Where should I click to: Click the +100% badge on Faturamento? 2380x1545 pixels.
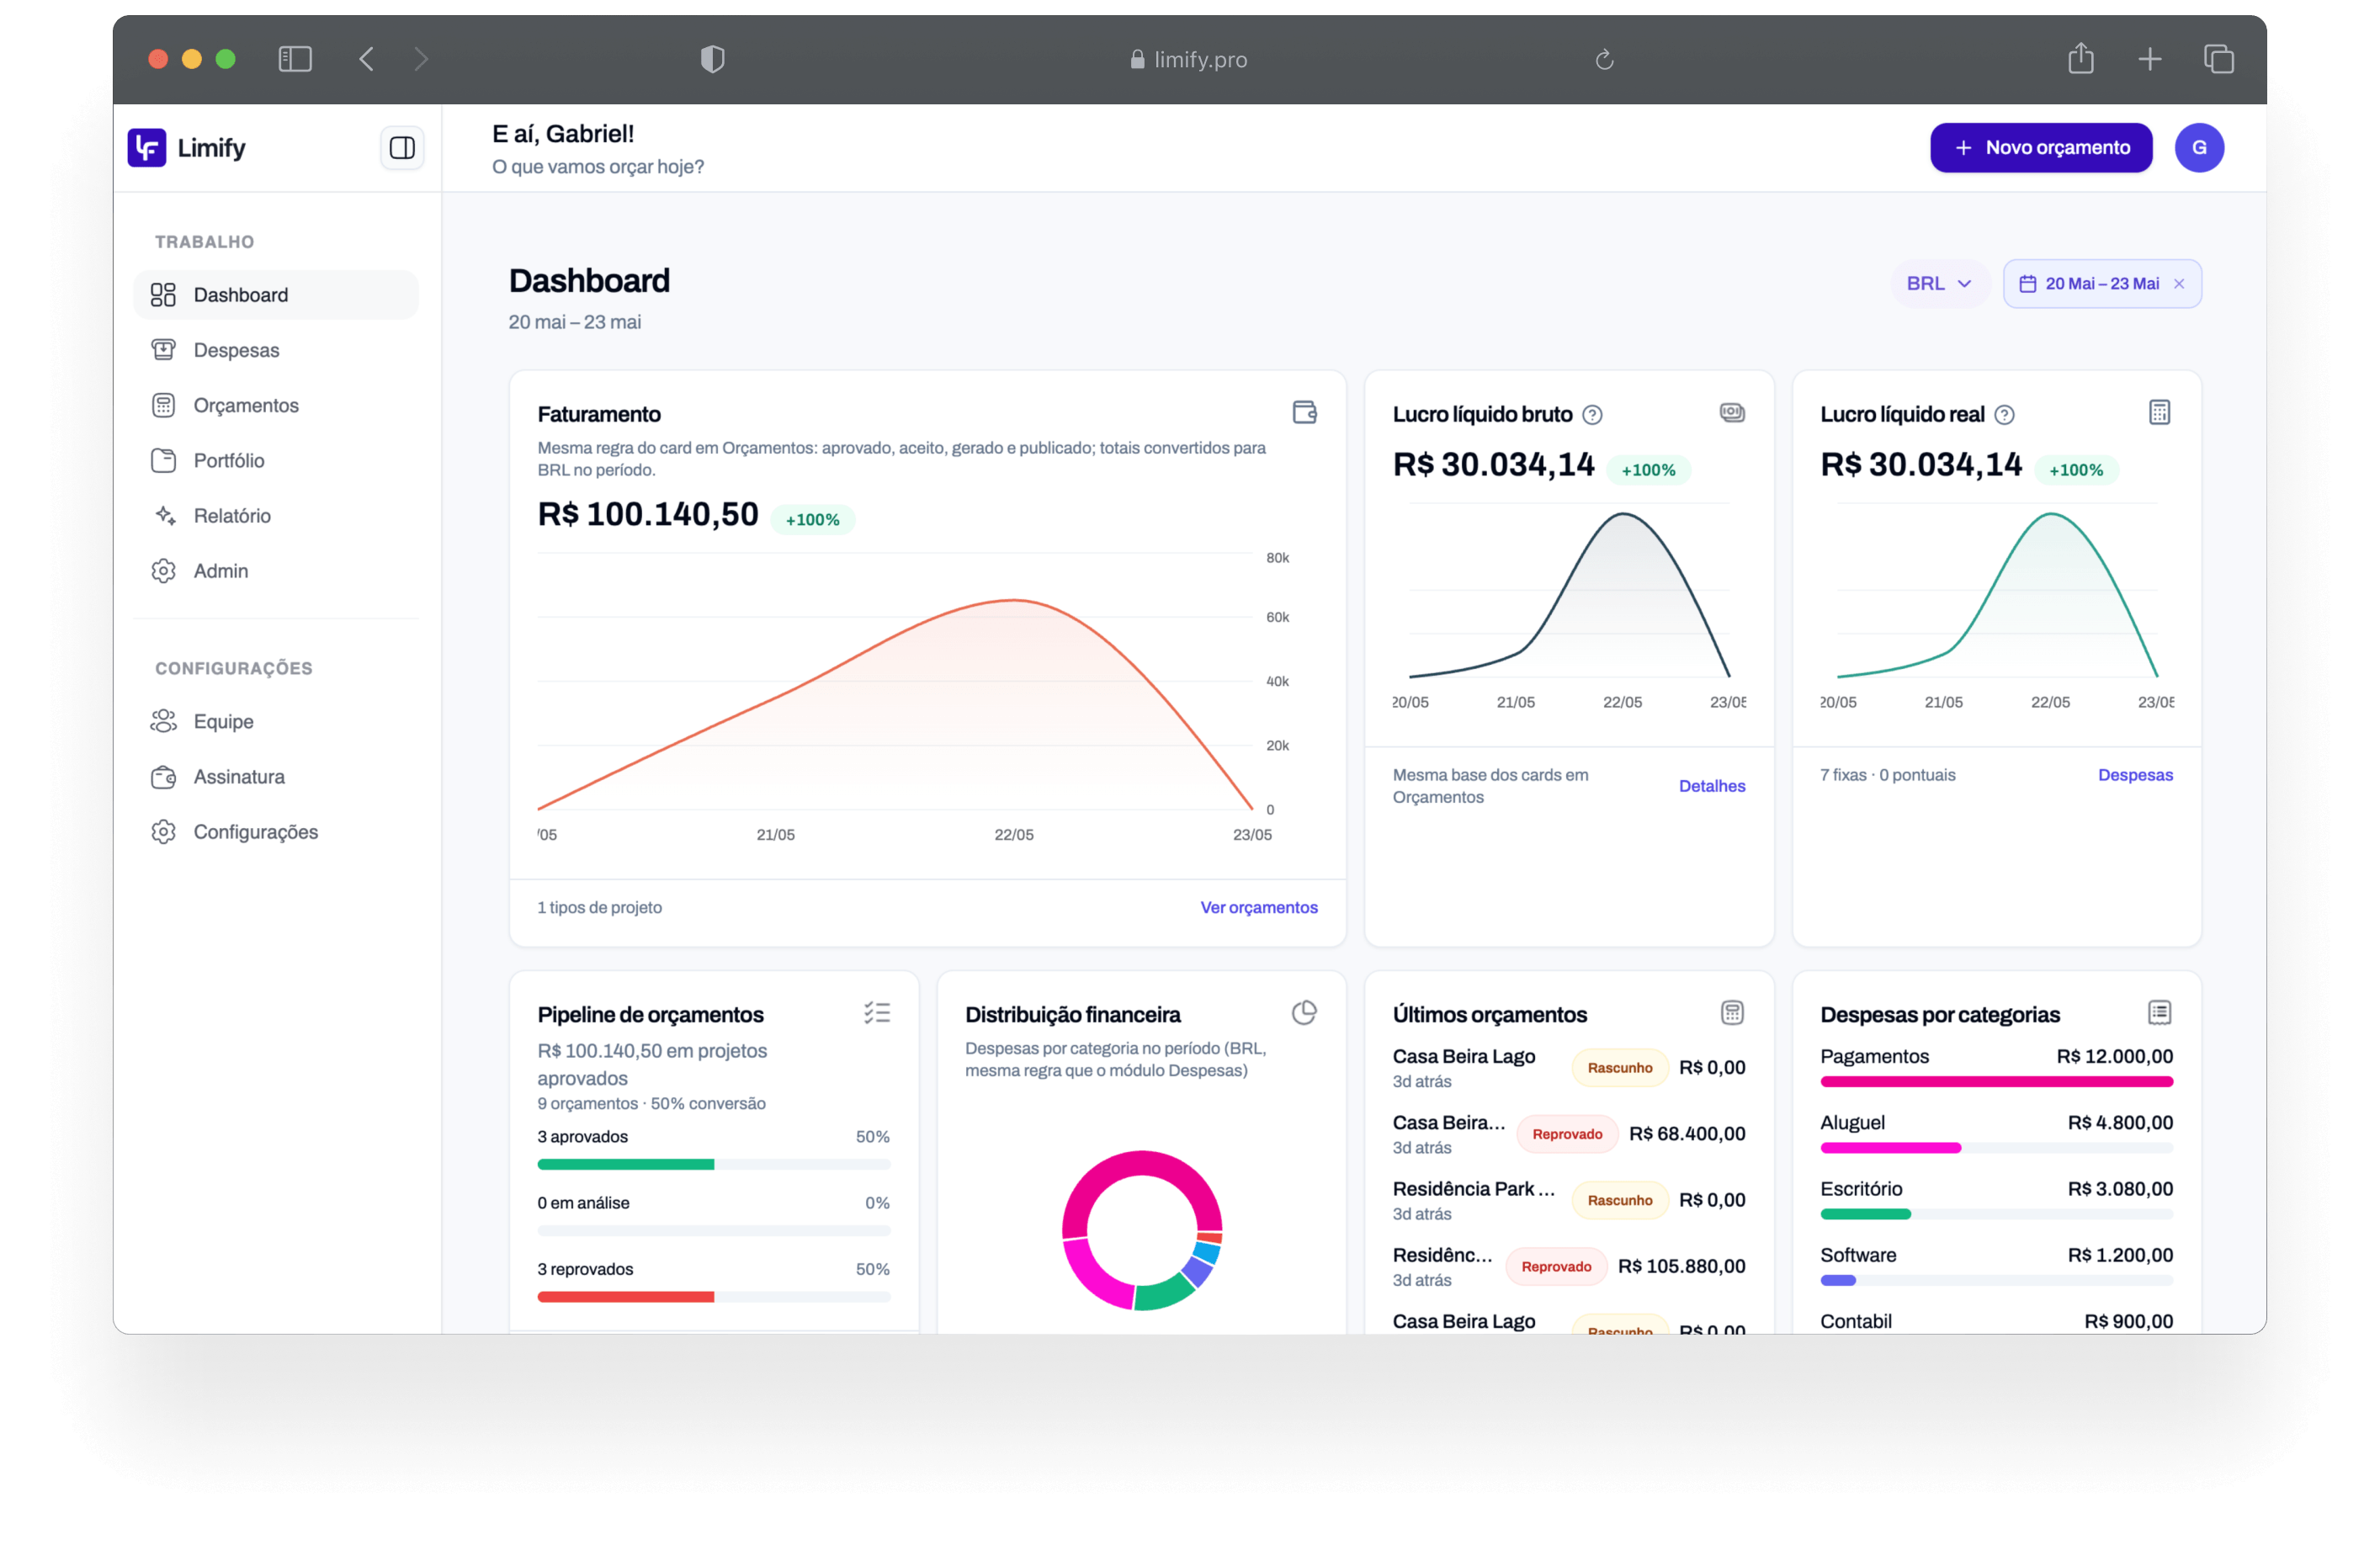812,520
